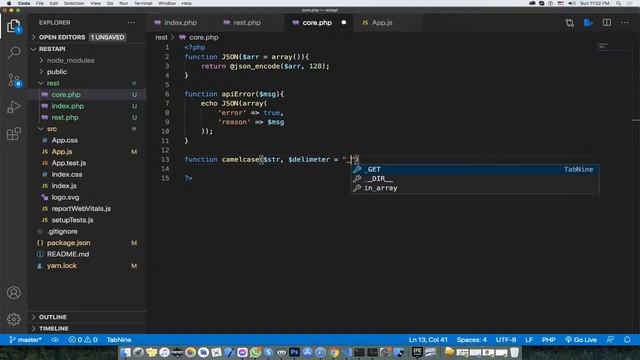Click the compare changes icon in editor toolbar
This screenshot has width=640, height=360.
(x=569, y=23)
